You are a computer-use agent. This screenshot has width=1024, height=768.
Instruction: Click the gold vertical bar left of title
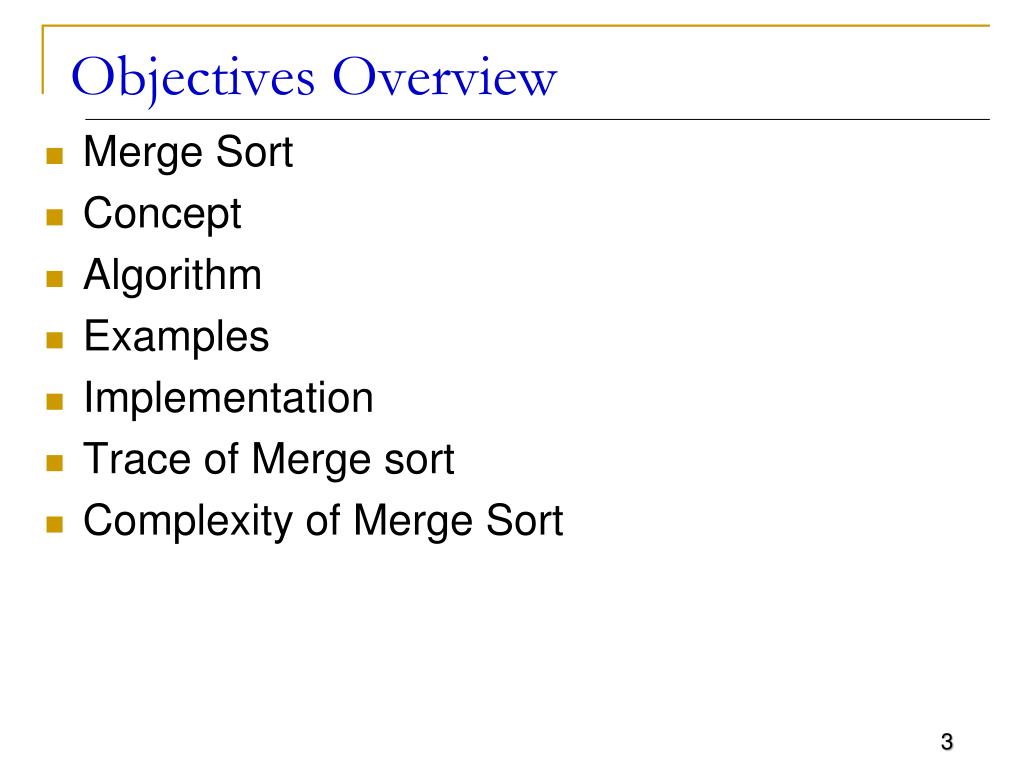(42, 60)
